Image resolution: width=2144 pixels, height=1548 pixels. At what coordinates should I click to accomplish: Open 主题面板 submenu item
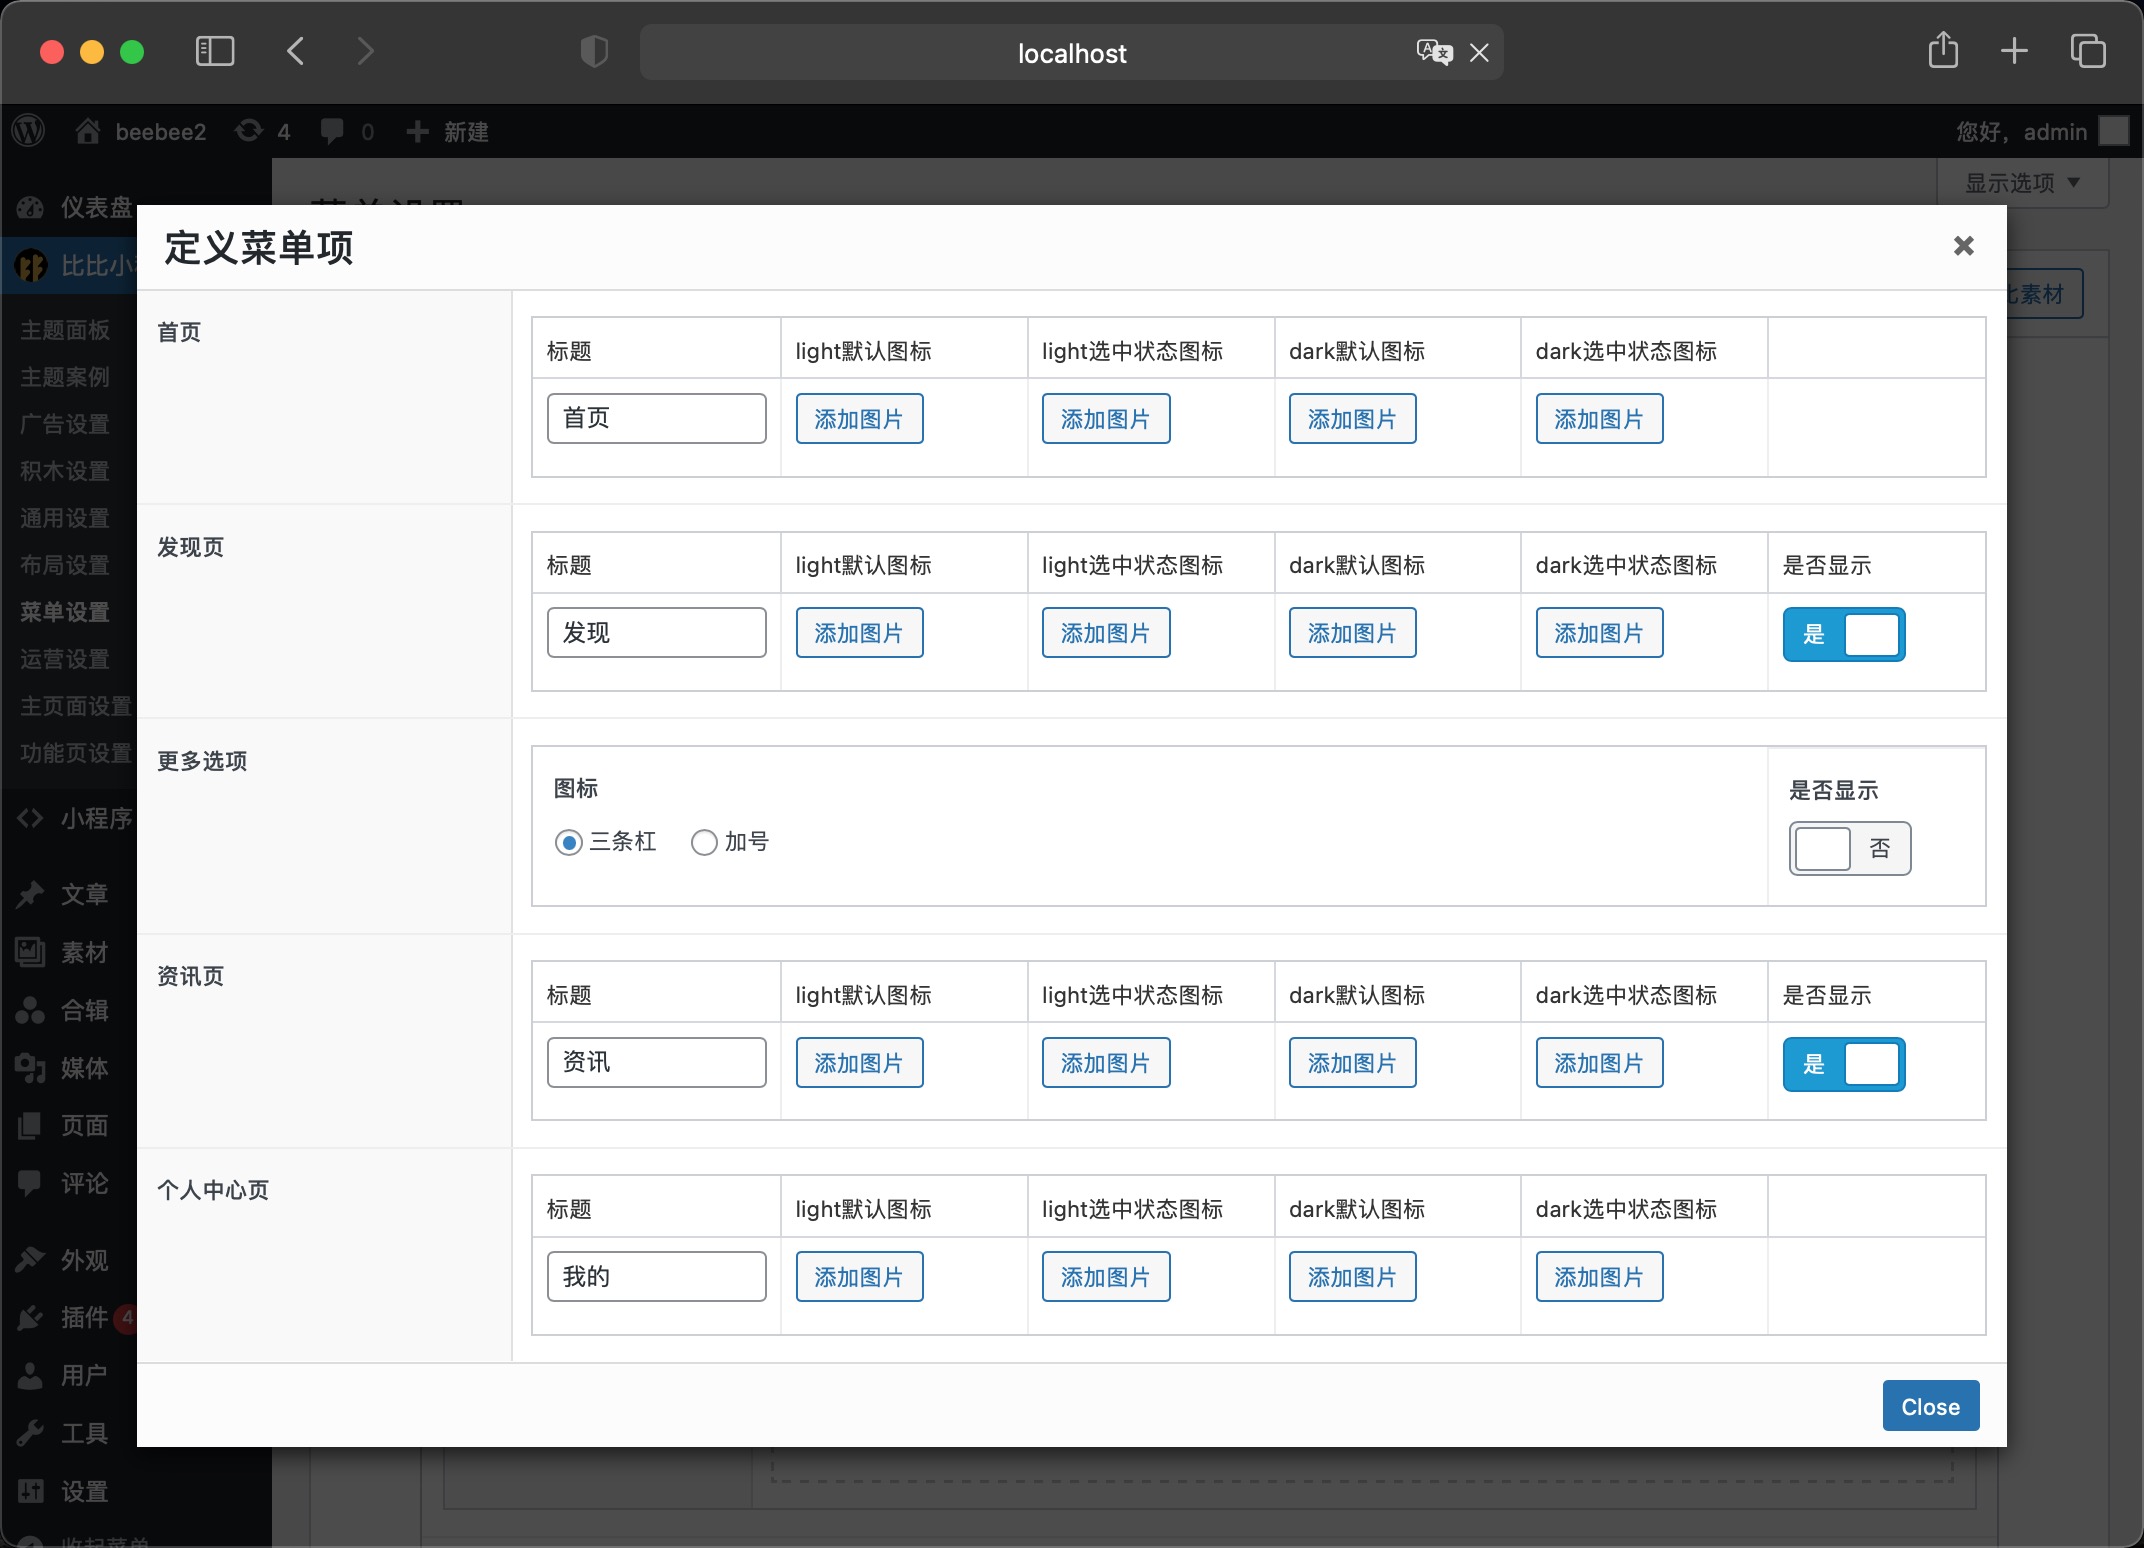point(65,330)
